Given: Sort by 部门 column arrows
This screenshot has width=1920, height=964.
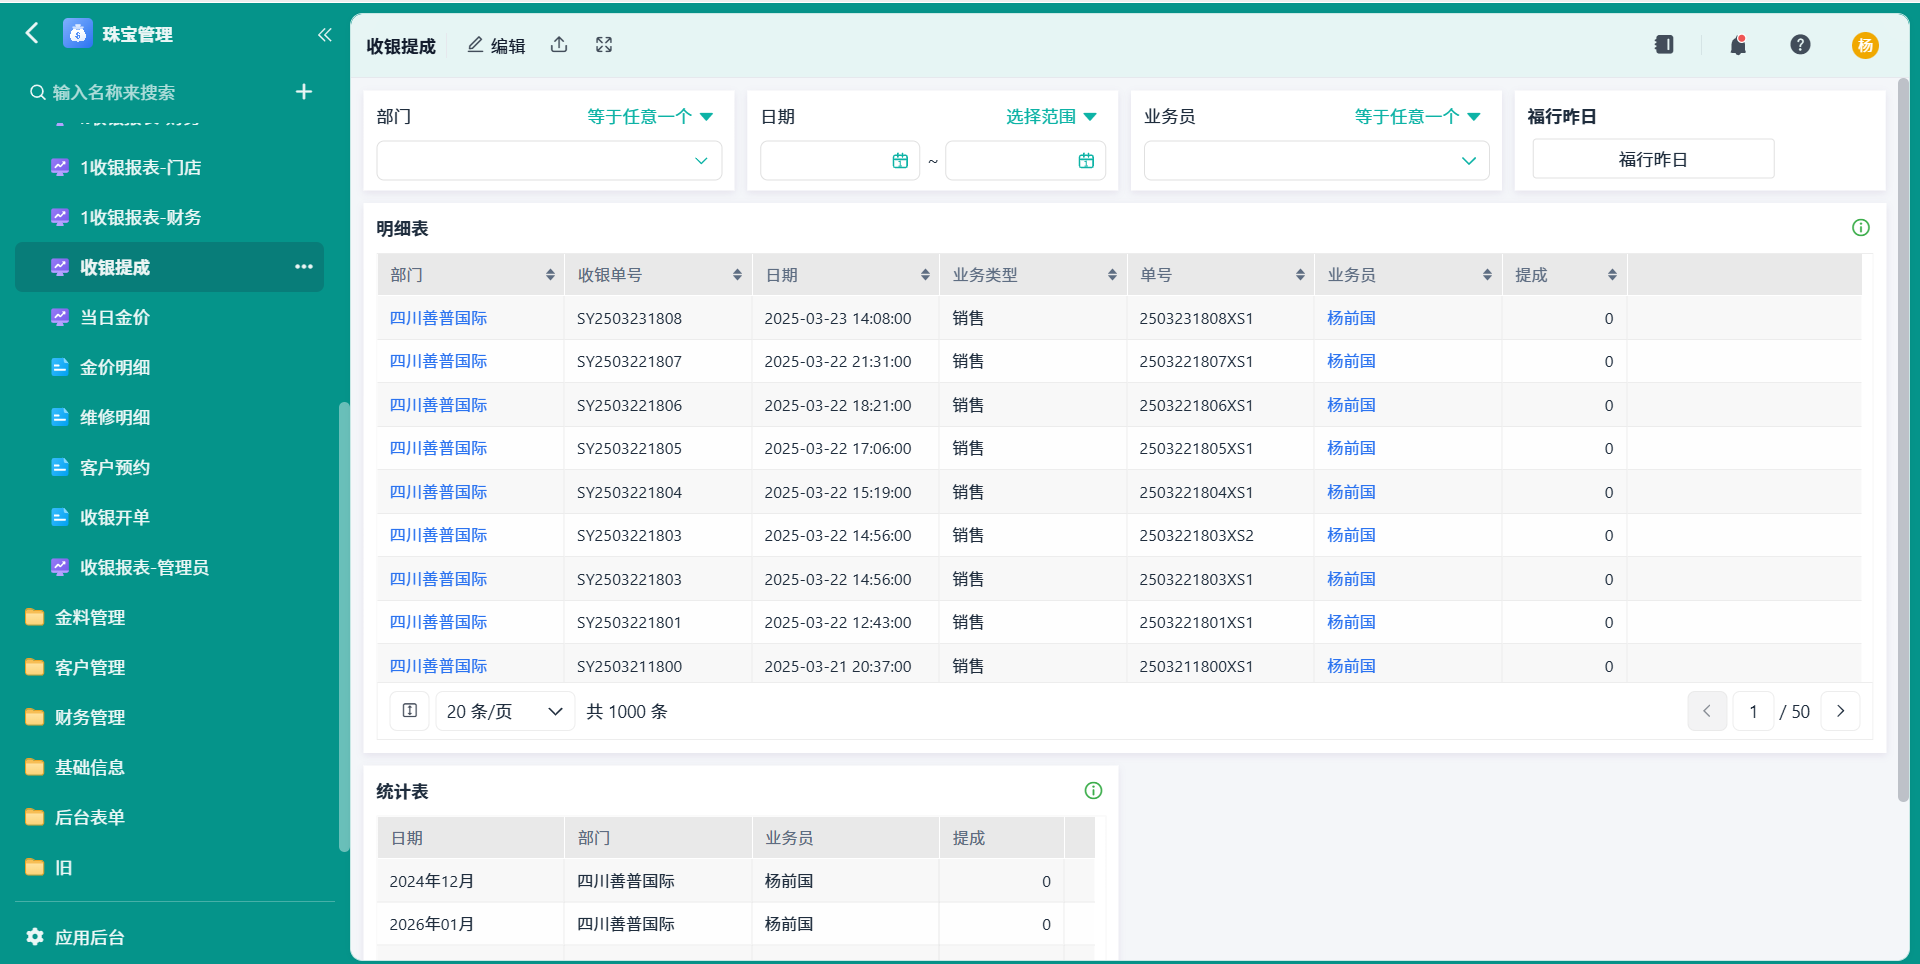Looking at the screenshot, I should [550, 275].
